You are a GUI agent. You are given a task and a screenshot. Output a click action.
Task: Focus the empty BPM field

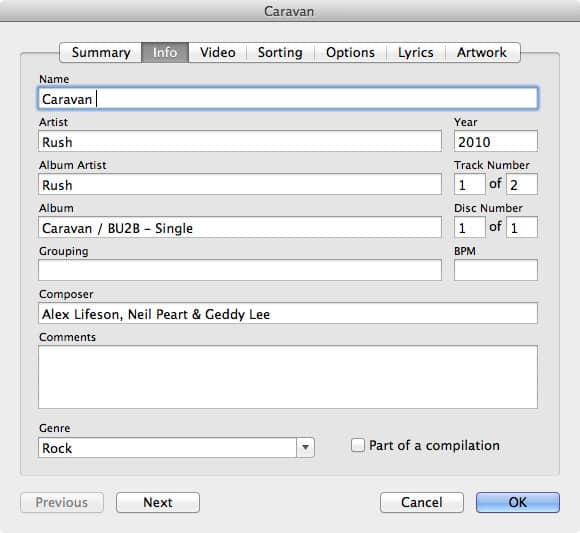[496, 270]
